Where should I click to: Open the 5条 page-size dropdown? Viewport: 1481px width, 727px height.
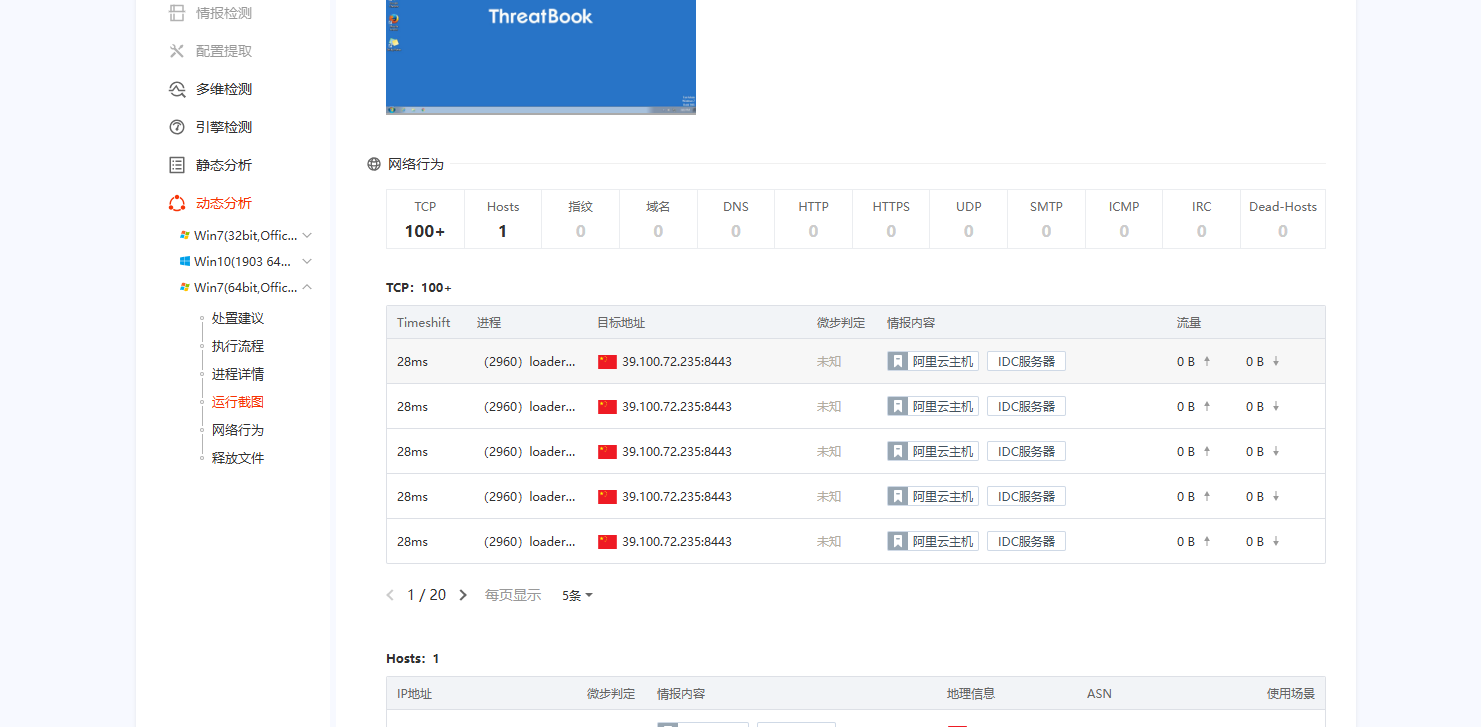pos(577,595)
